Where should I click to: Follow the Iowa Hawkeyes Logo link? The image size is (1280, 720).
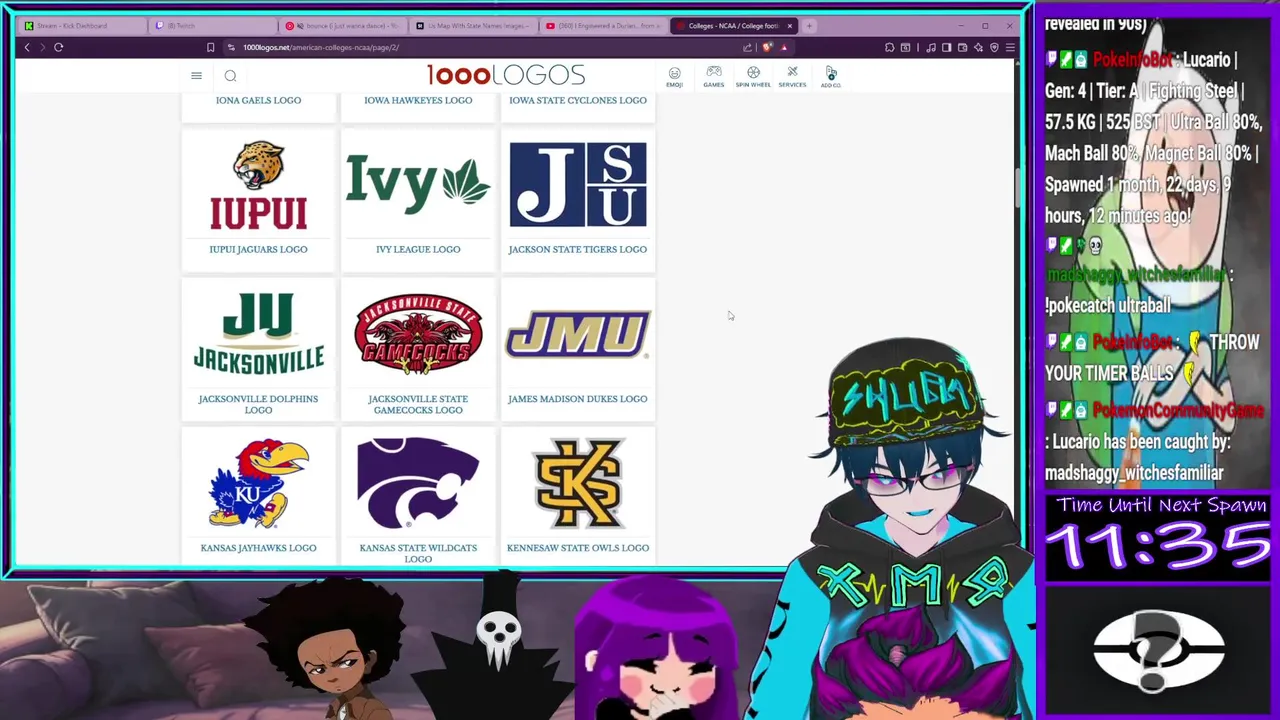tap(418, 100)
